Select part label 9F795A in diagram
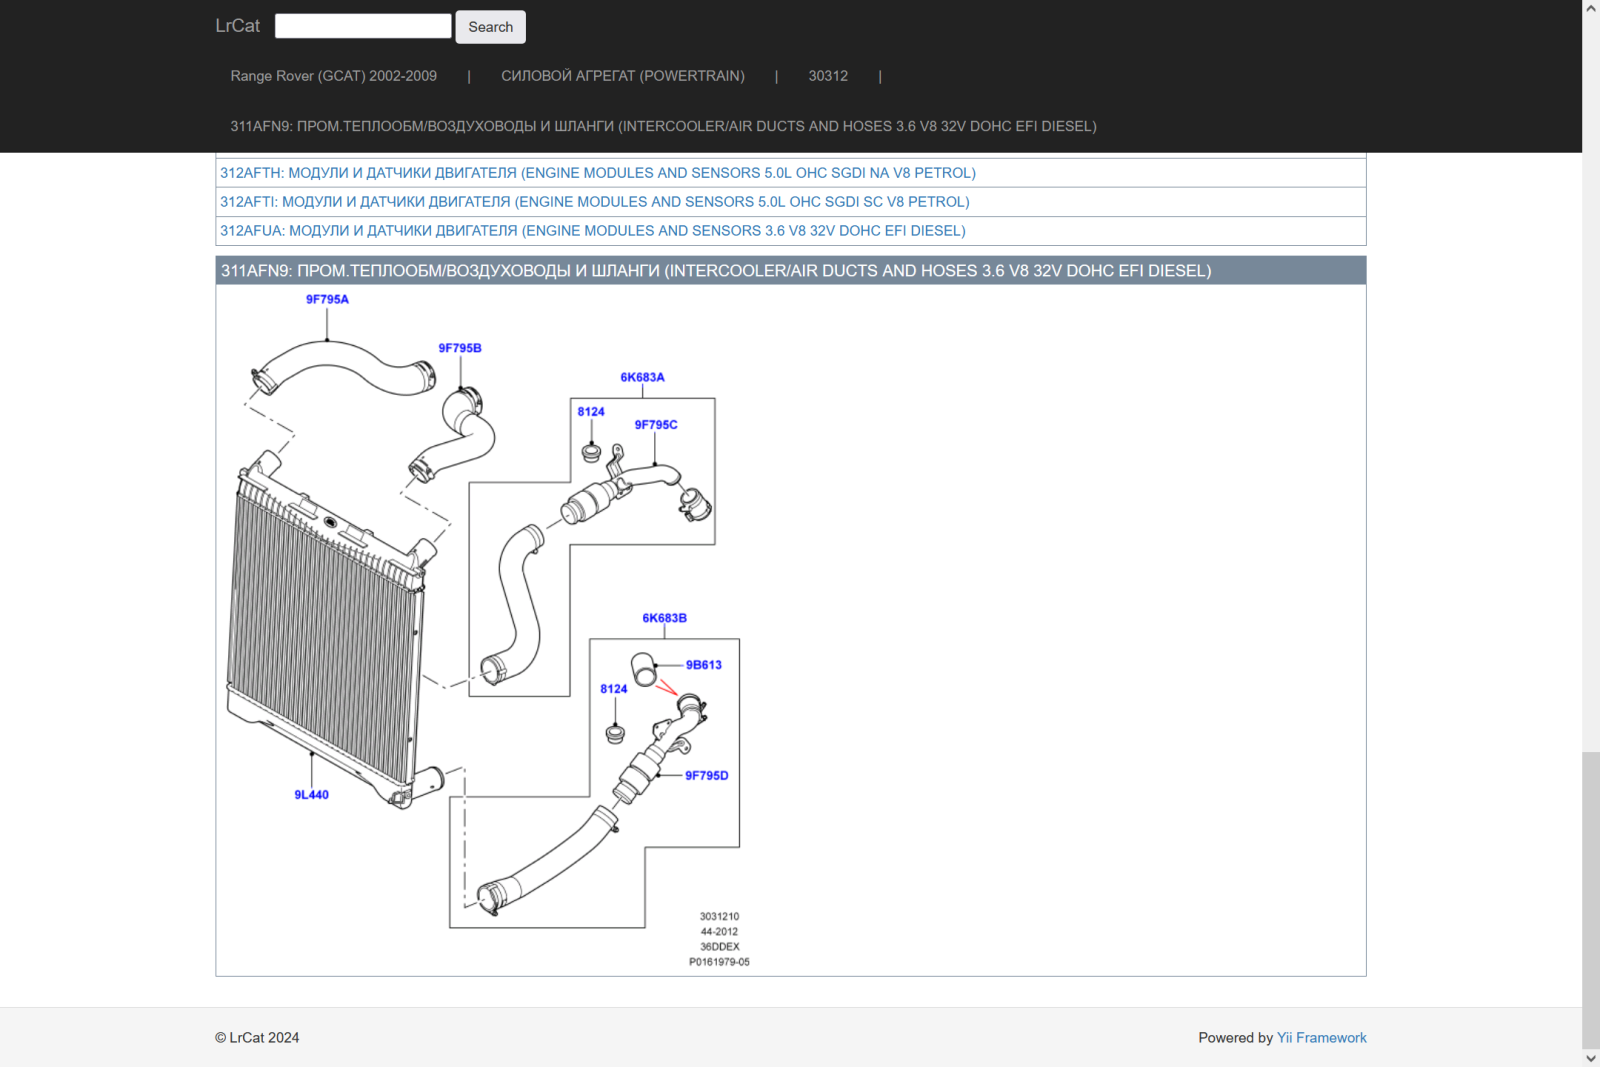 coord(327,299)
